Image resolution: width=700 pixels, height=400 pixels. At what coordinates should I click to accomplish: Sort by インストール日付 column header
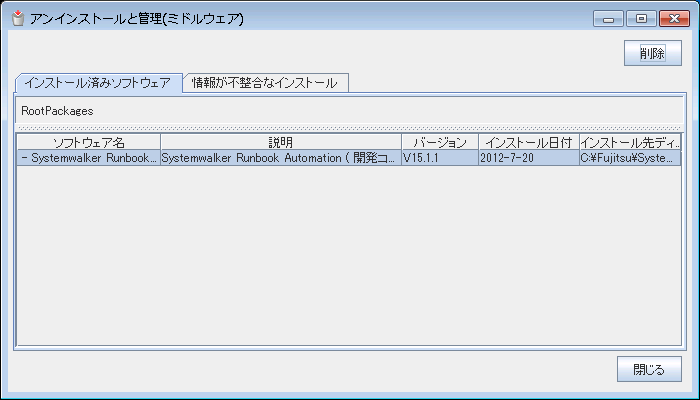[529, 142]
